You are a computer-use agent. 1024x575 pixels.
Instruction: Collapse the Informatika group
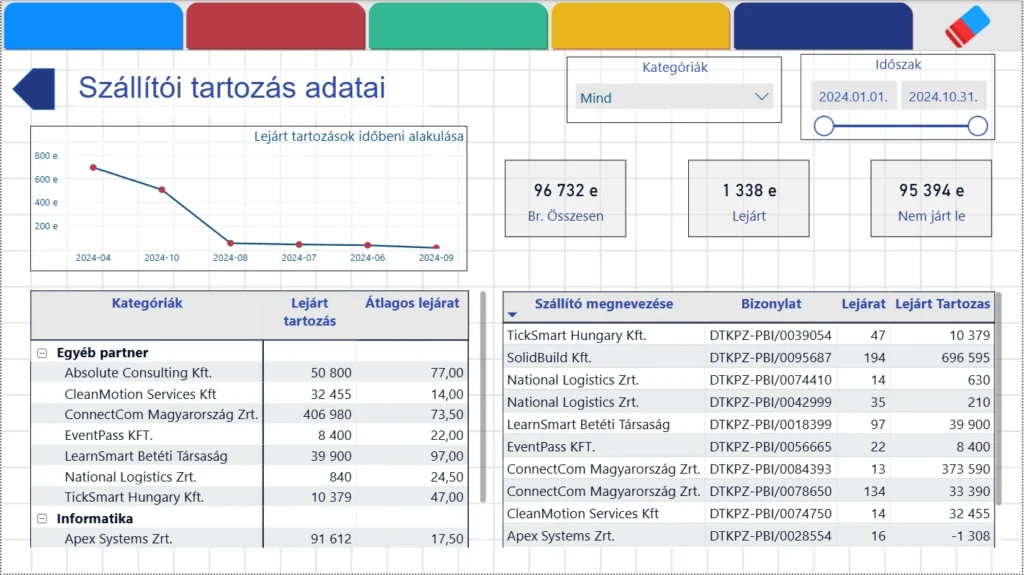[42, 519]
